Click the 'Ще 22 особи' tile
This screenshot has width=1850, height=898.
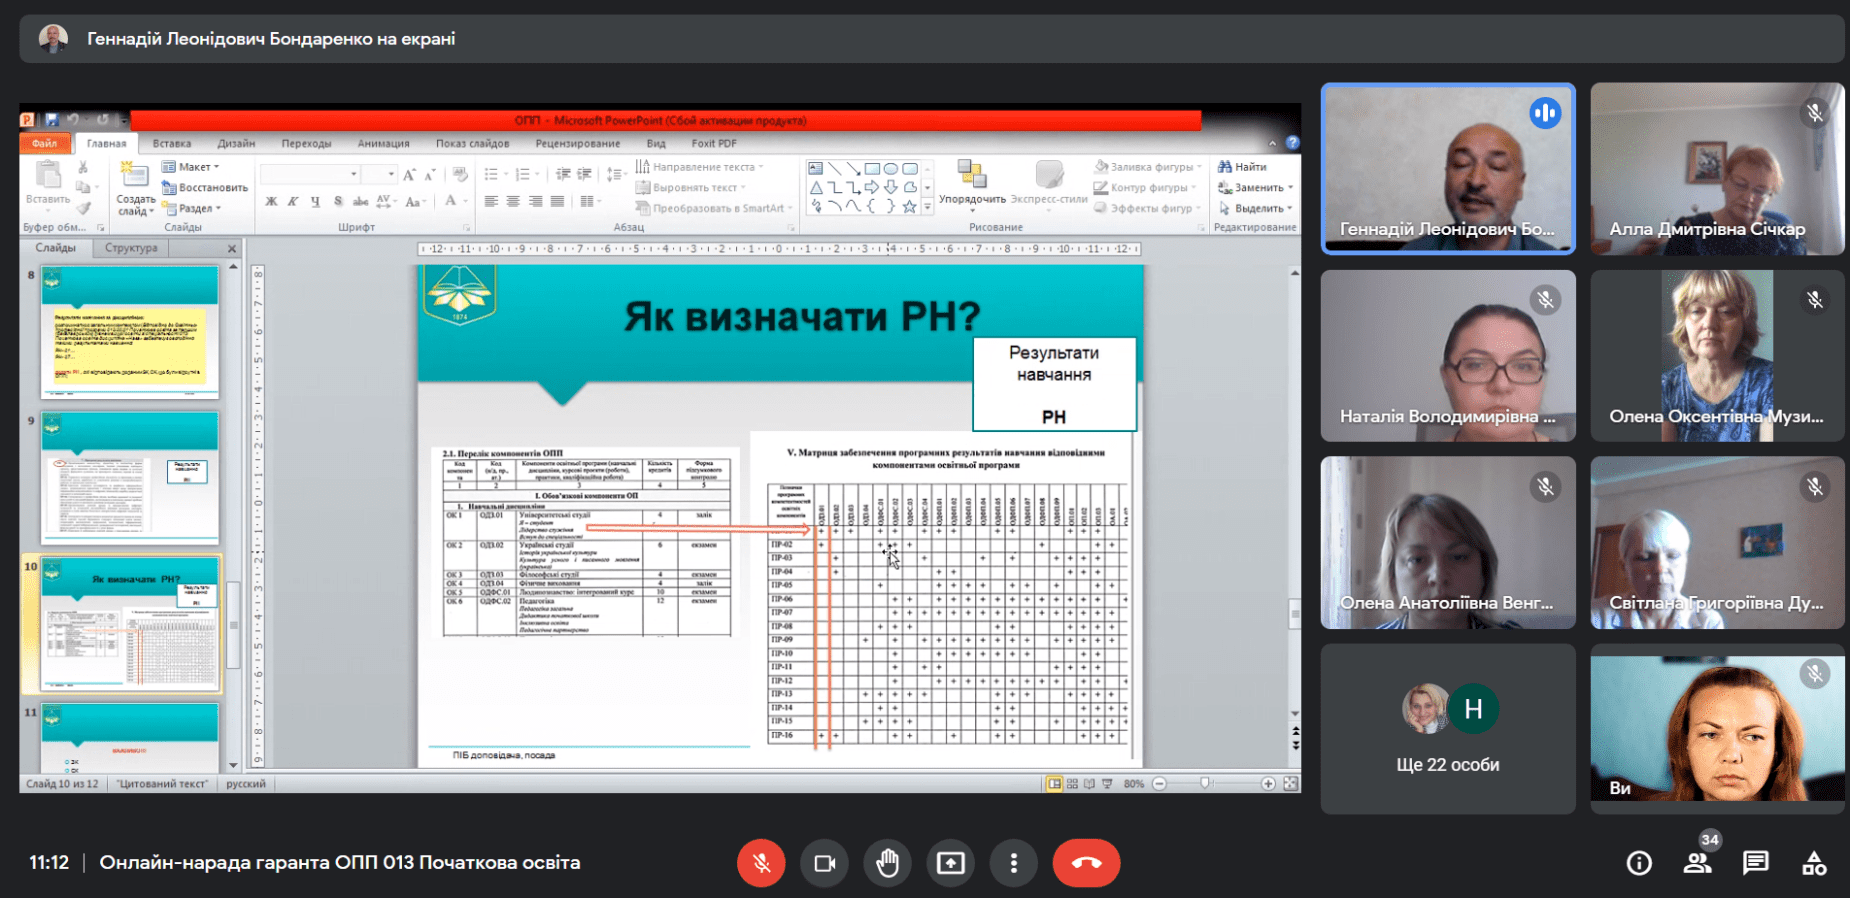point(1447,729)
